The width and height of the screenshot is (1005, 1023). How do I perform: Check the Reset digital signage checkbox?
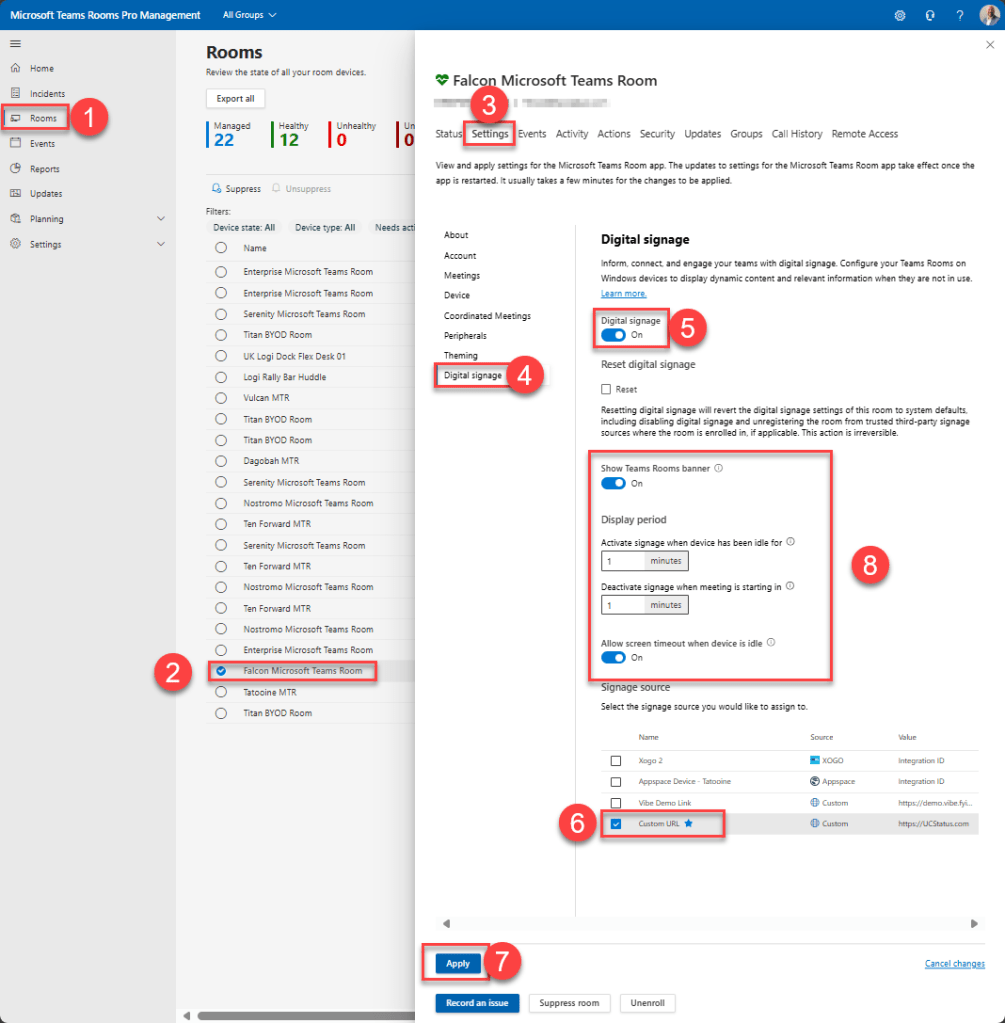point(606,389)
